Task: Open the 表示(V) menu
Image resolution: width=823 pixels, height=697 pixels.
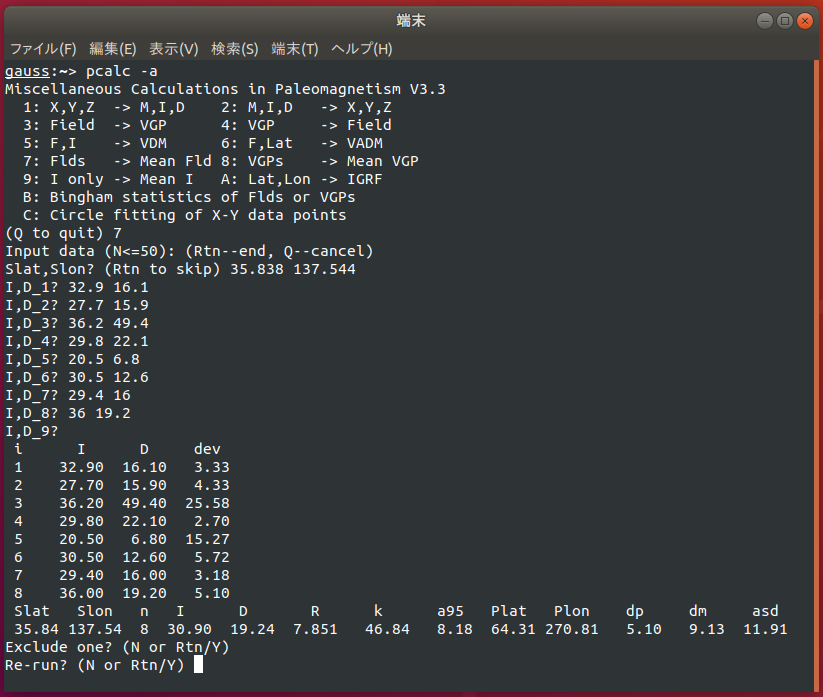Action: tap(174, 49)
